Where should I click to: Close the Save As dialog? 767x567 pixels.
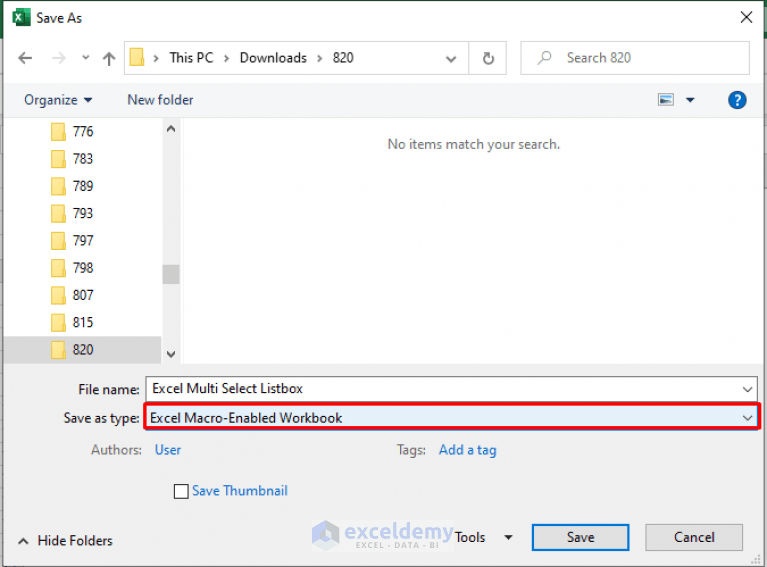coord(746,18)
